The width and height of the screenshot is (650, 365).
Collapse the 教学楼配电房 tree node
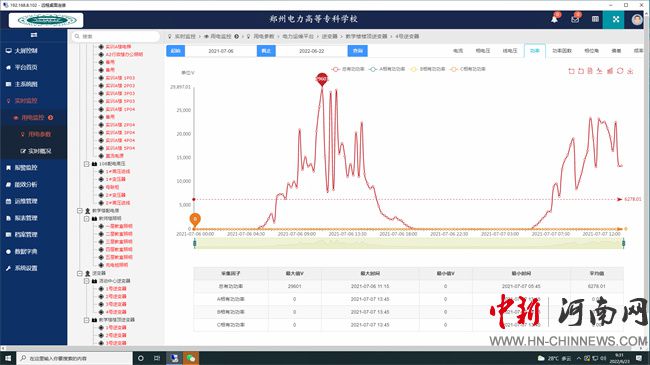80,211
